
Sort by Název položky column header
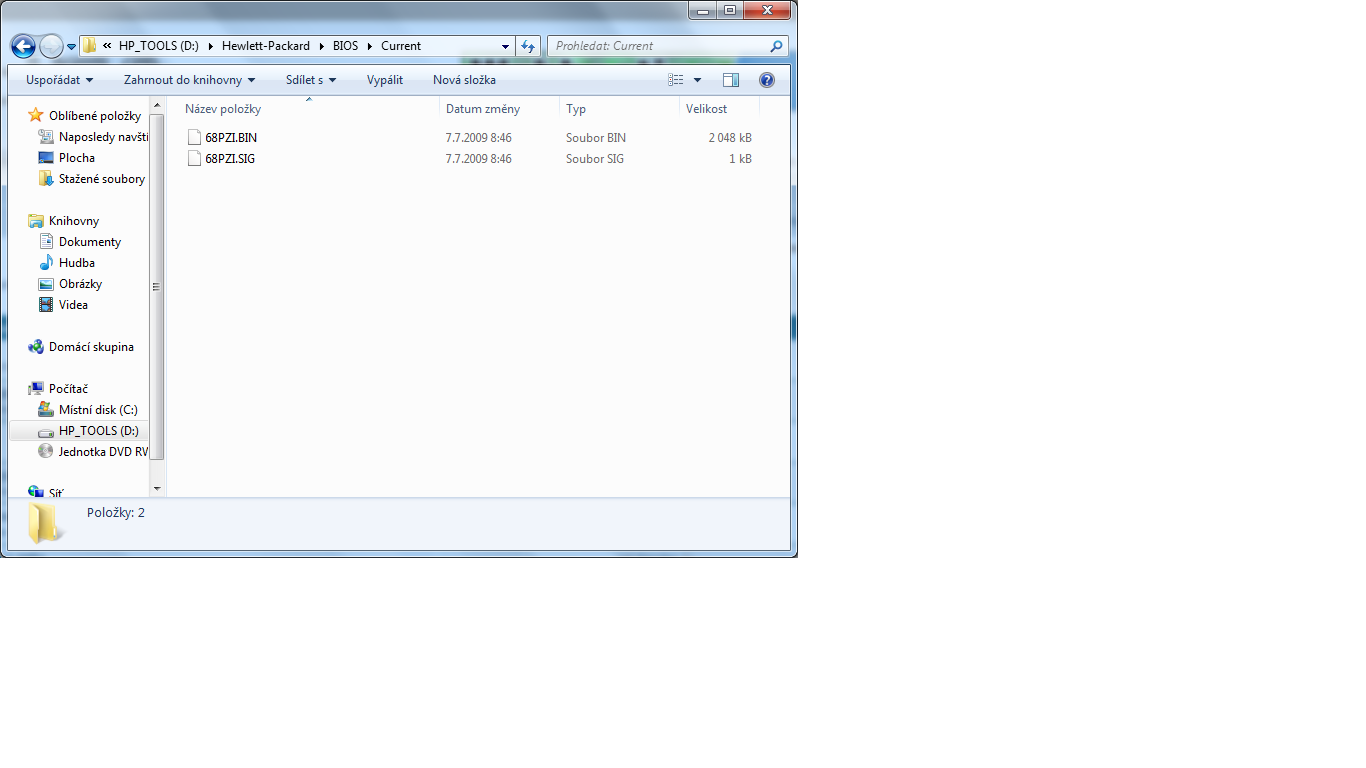pyautogui.click(x=223, y=109)
